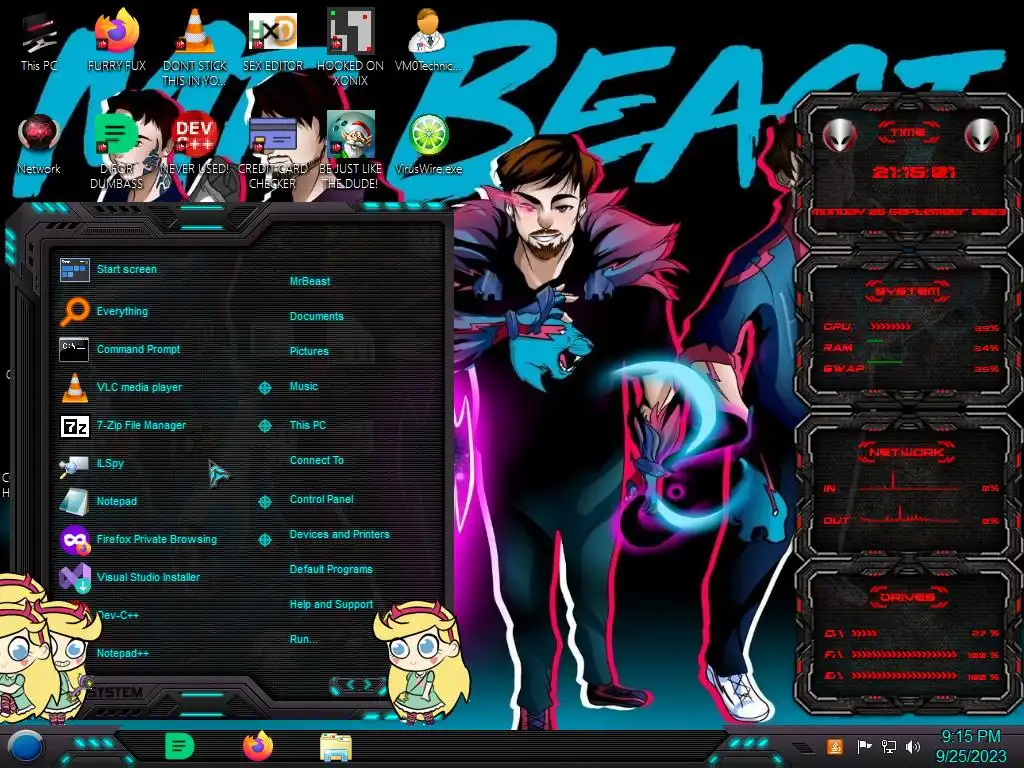Viewport: 1024px width, 768px height.
Task: Expand the Notepad jump list arrow
Action: 264,502
